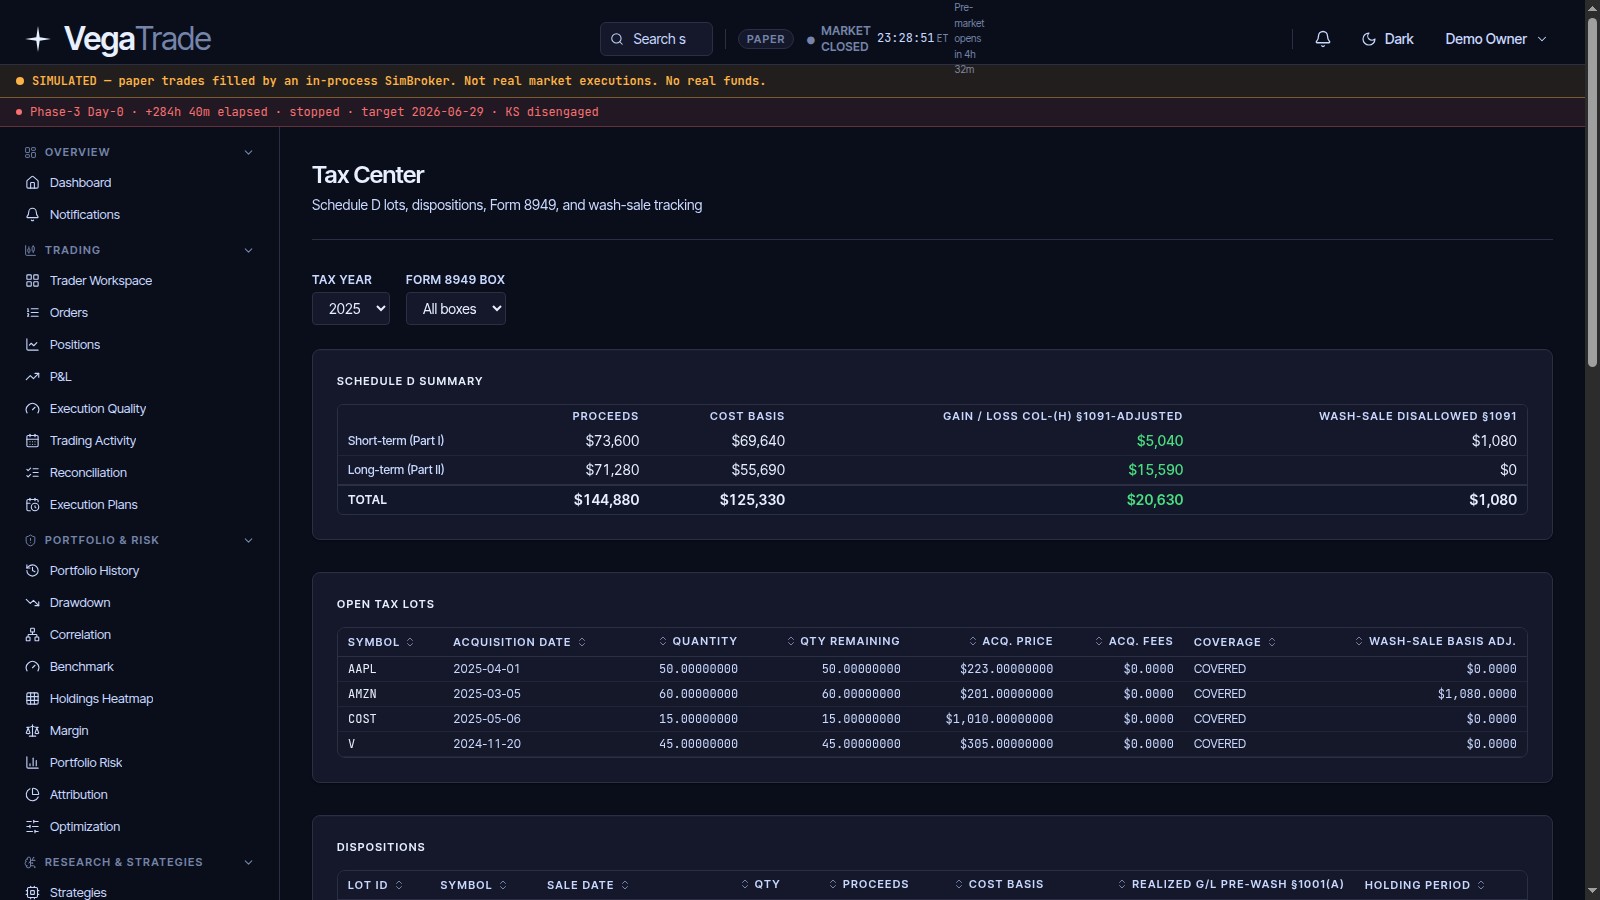Collapse the Portfolio & Risk section
The height and width of the screenshot is (900, 1600).
[x=248, y=540]
